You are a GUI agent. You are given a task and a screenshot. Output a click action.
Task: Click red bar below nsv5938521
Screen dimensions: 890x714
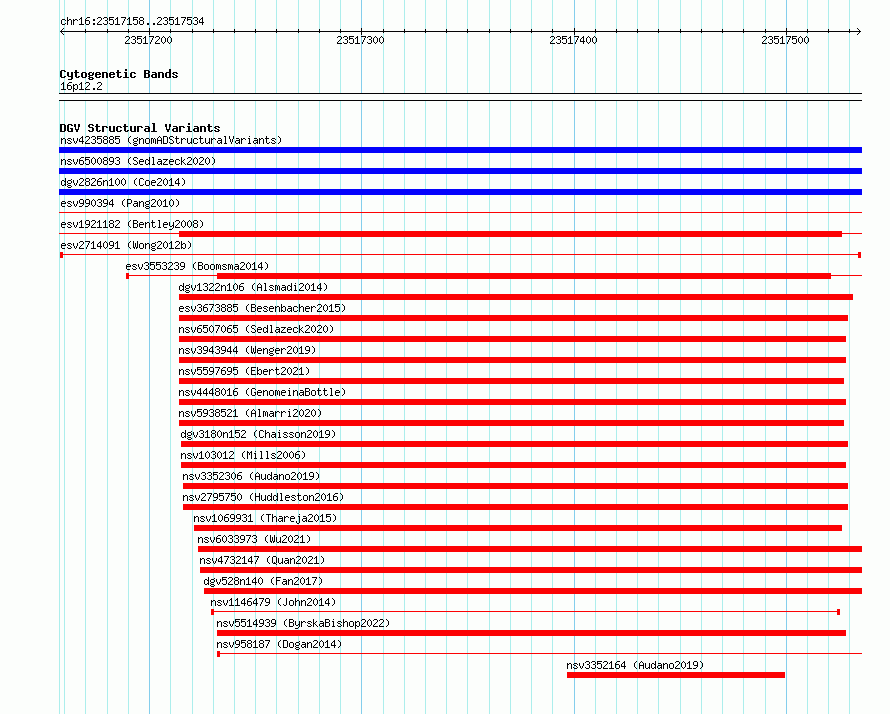(511, 423)
